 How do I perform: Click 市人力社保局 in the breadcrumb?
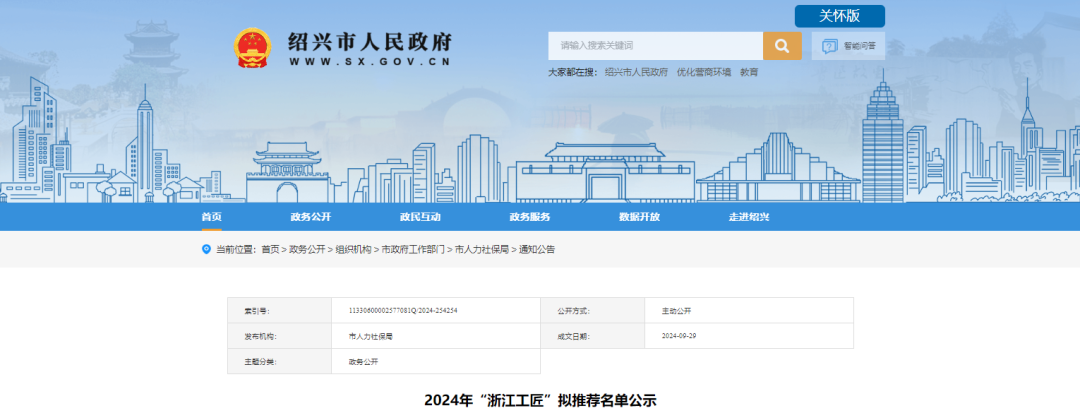[x=482, y=249]
